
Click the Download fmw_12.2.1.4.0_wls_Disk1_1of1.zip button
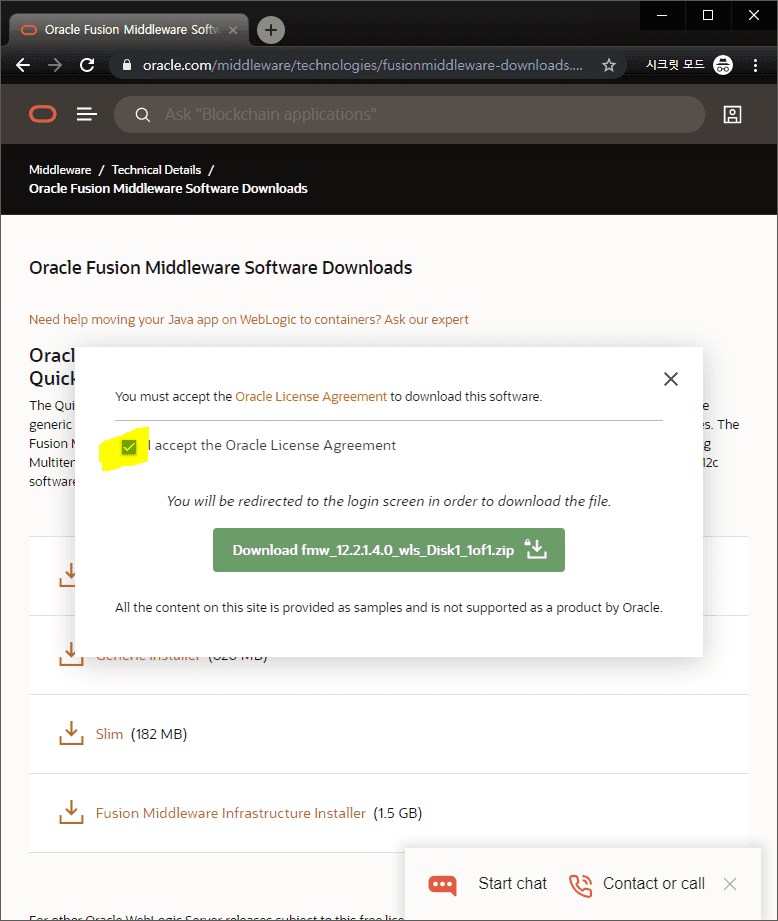click(389, 550)
